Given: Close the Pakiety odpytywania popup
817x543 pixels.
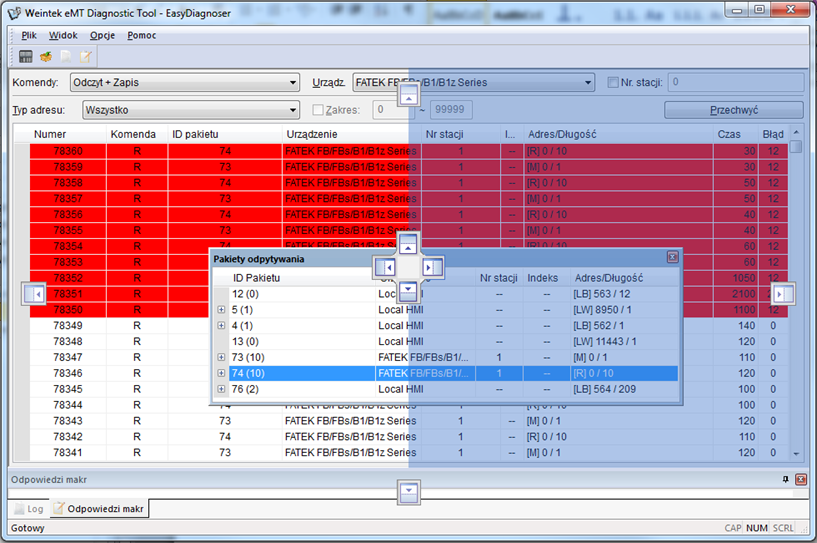Looking at the screenshot, I should click(x=673, y=257).
